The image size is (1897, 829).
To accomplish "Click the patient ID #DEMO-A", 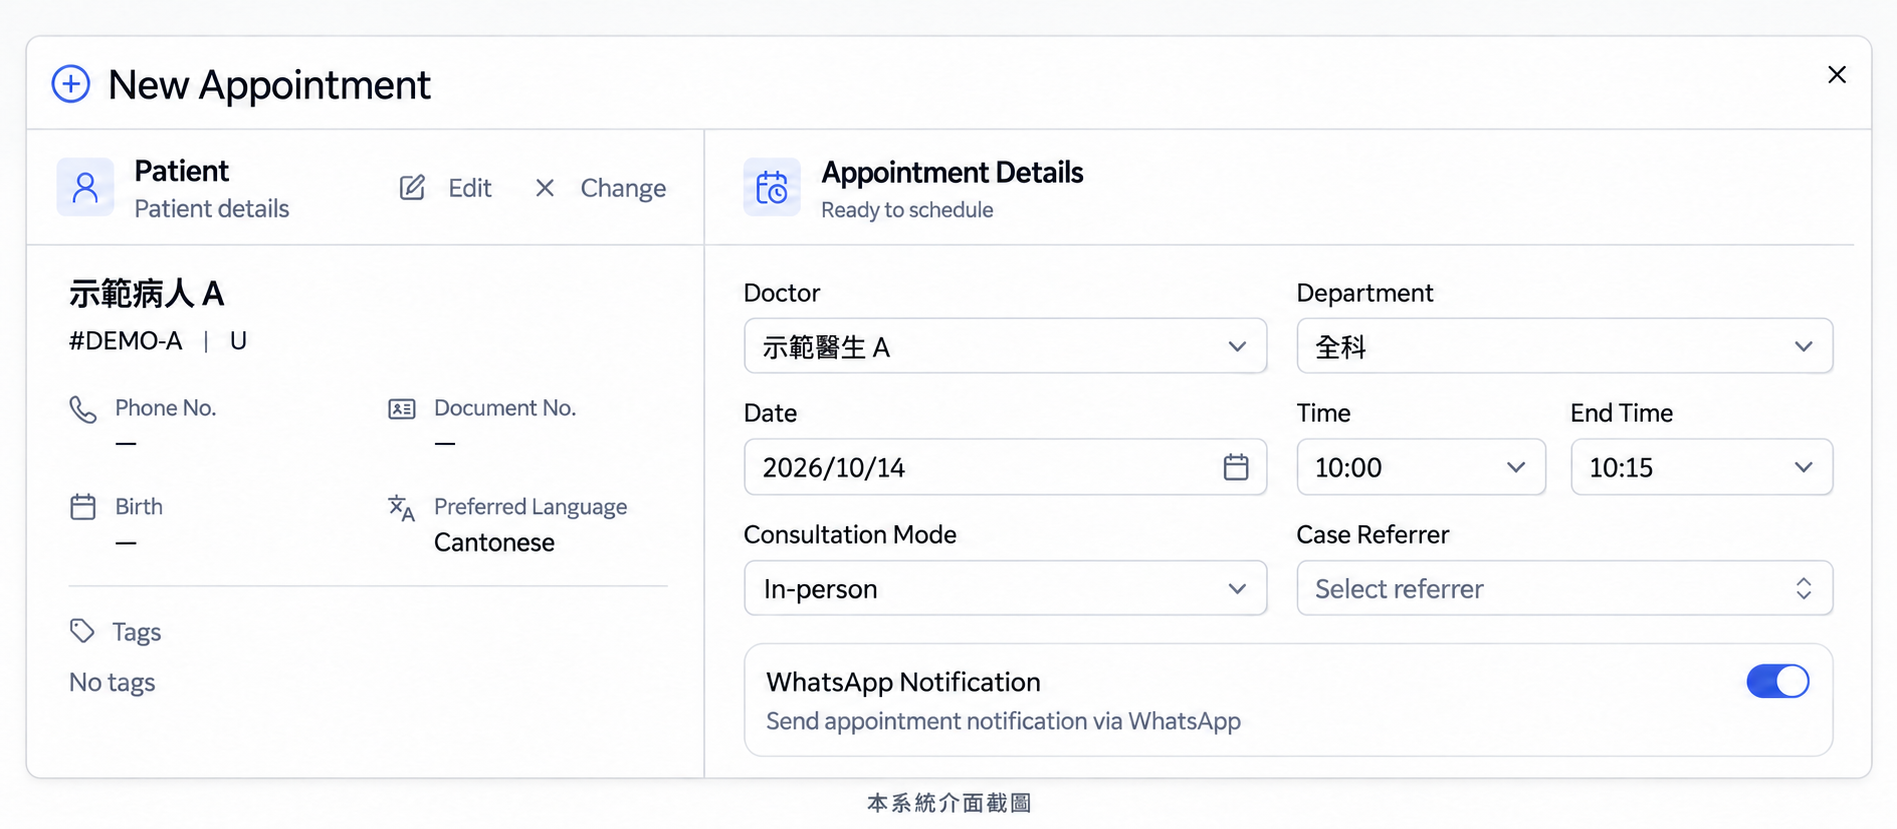I will [x=126, y=341].
